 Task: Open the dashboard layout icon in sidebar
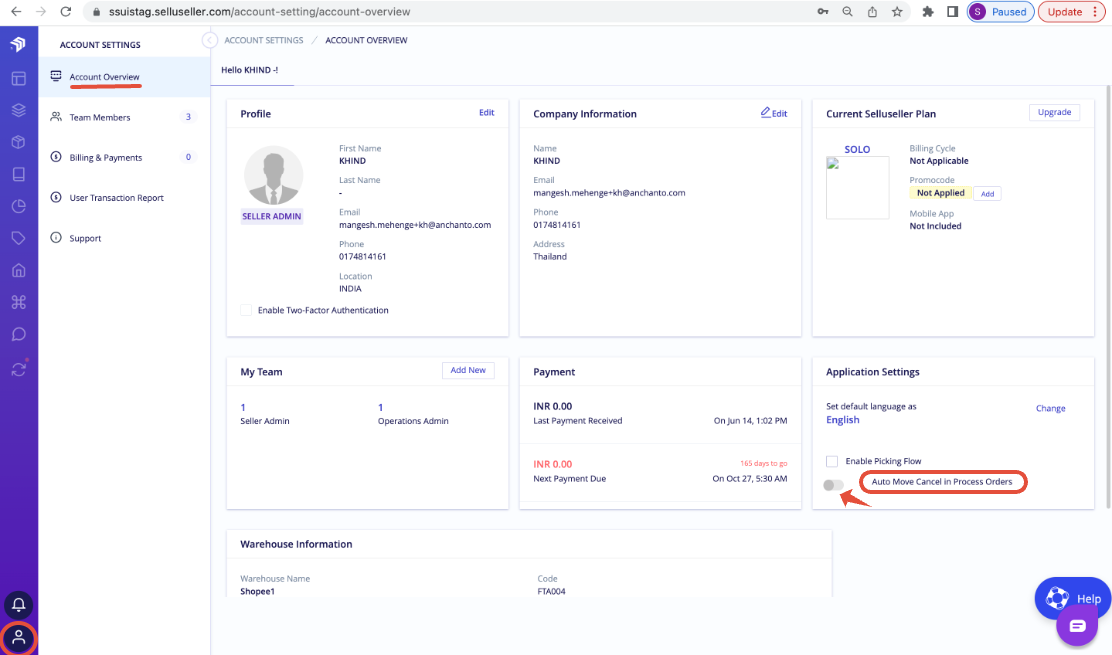coord(18,79)
